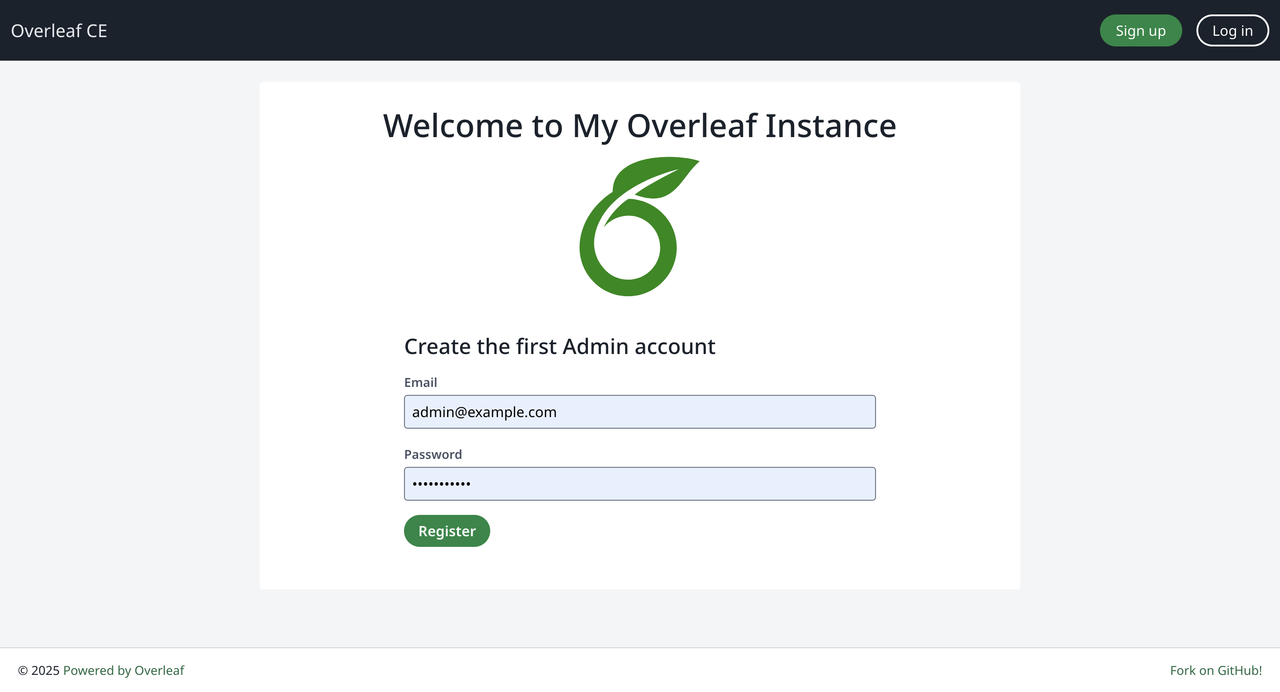Click the Register button's text label
This screenshot has height=692, width=1280.
(446, 530)
